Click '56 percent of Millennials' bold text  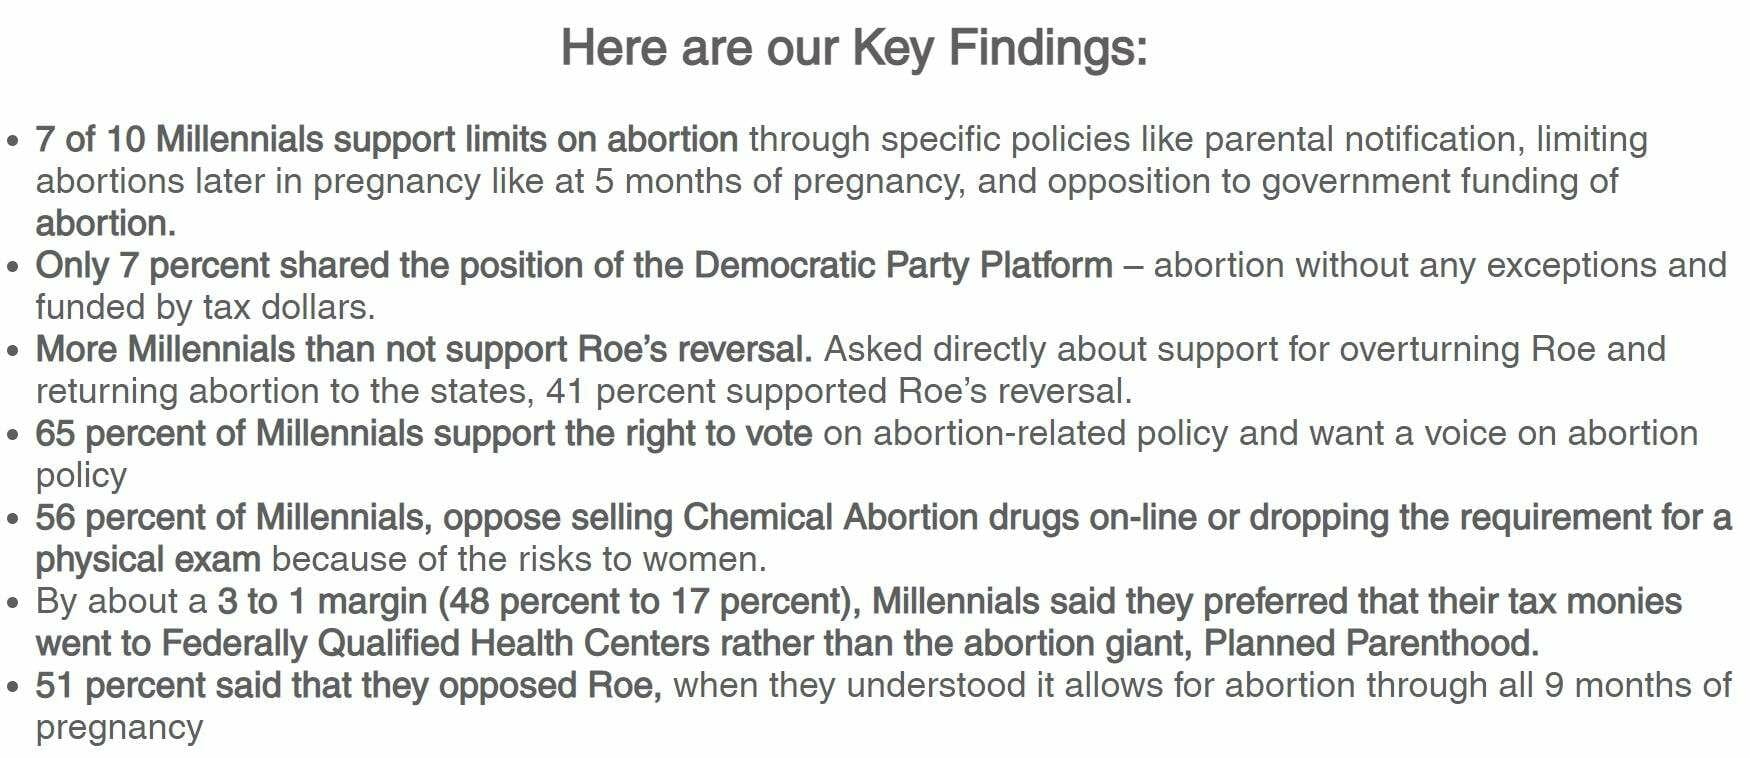pyautogui.click(x=229, y=517)
